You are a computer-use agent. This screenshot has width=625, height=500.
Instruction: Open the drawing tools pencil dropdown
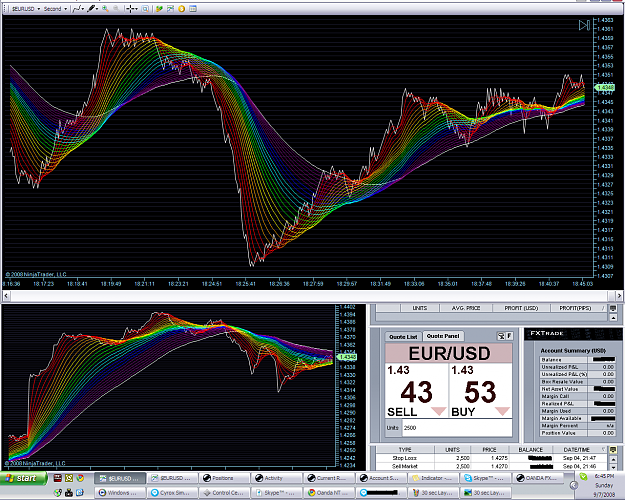click(x=92, y=9)
